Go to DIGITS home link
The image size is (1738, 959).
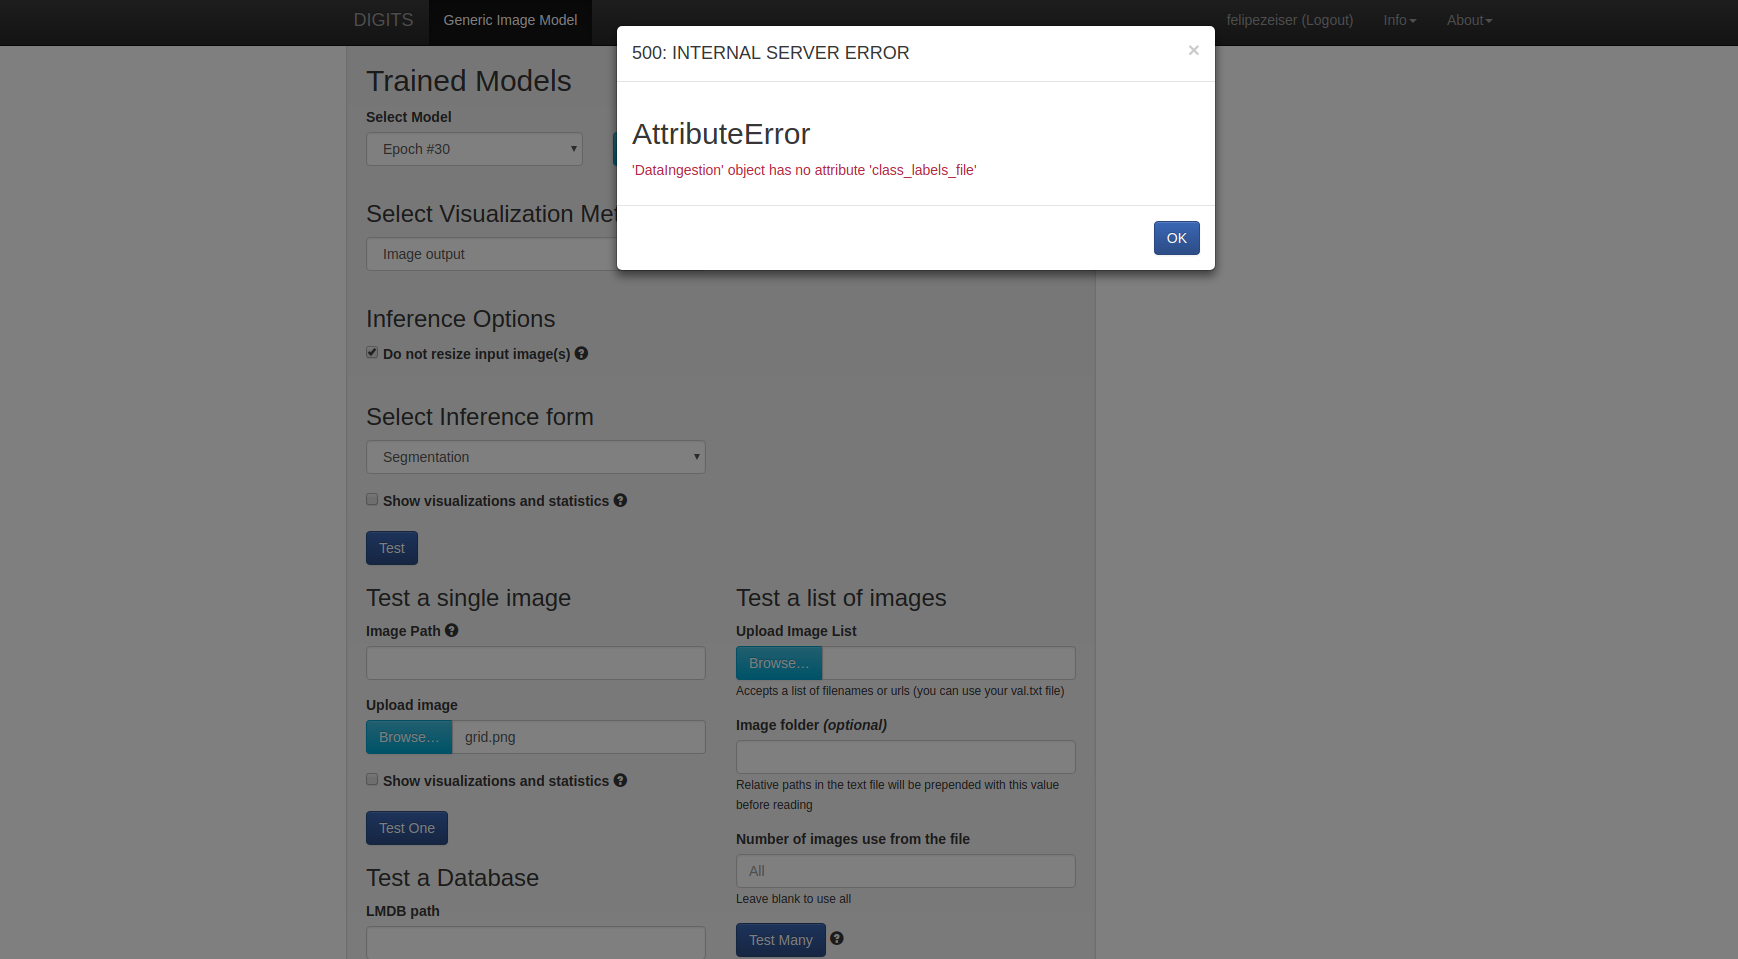[383, 20]
